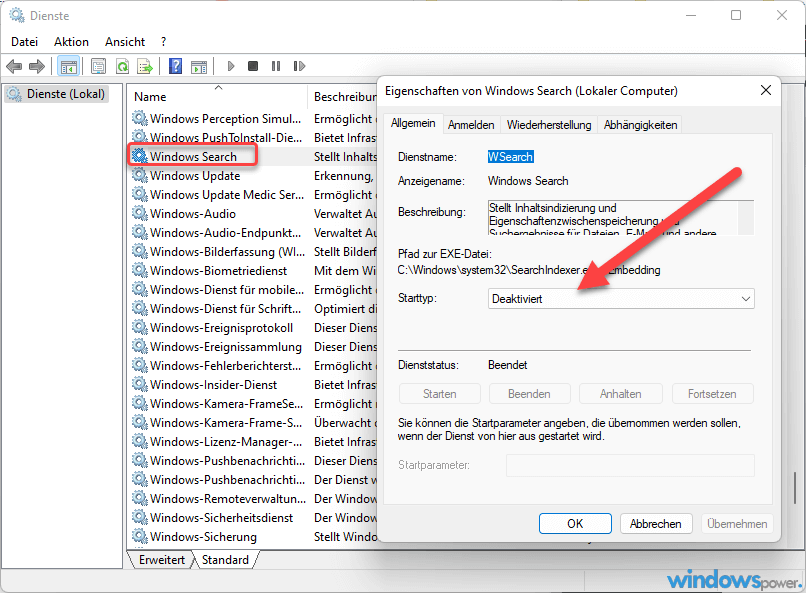Image resolution: width=806 pixels, height=593 pixels.
Task: Click the Anhalten button
Action: tap(620, 394)
